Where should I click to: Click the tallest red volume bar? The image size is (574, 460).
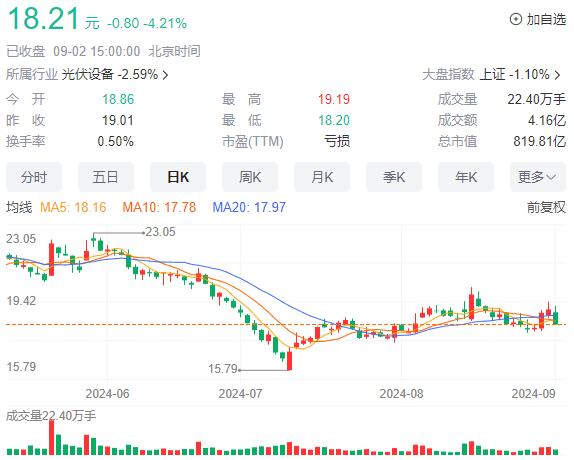coord(51,438)
